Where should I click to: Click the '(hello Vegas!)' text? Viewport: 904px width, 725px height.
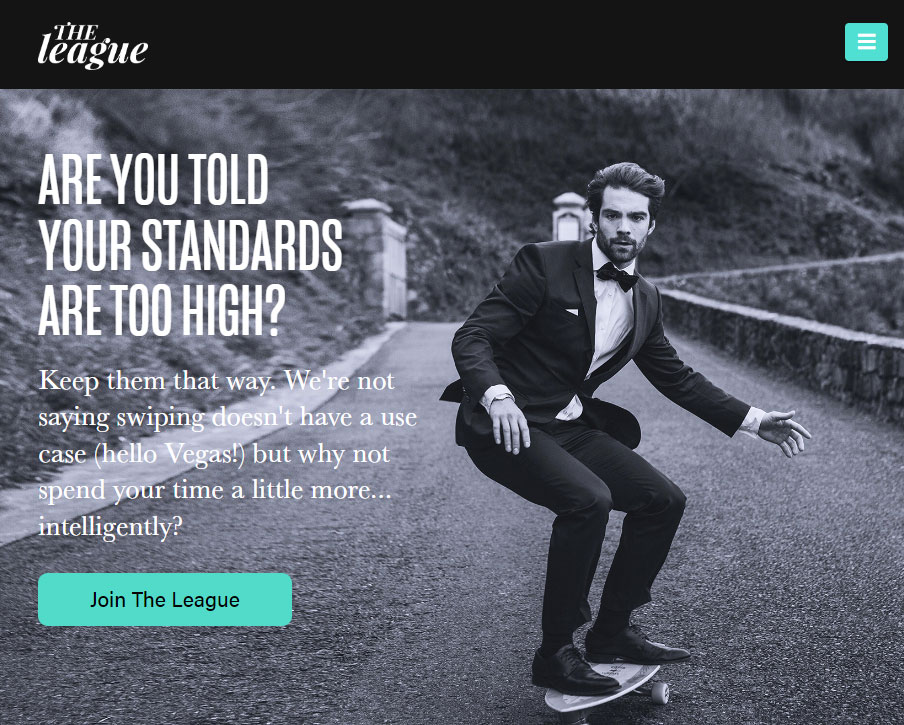click(170, 454)
